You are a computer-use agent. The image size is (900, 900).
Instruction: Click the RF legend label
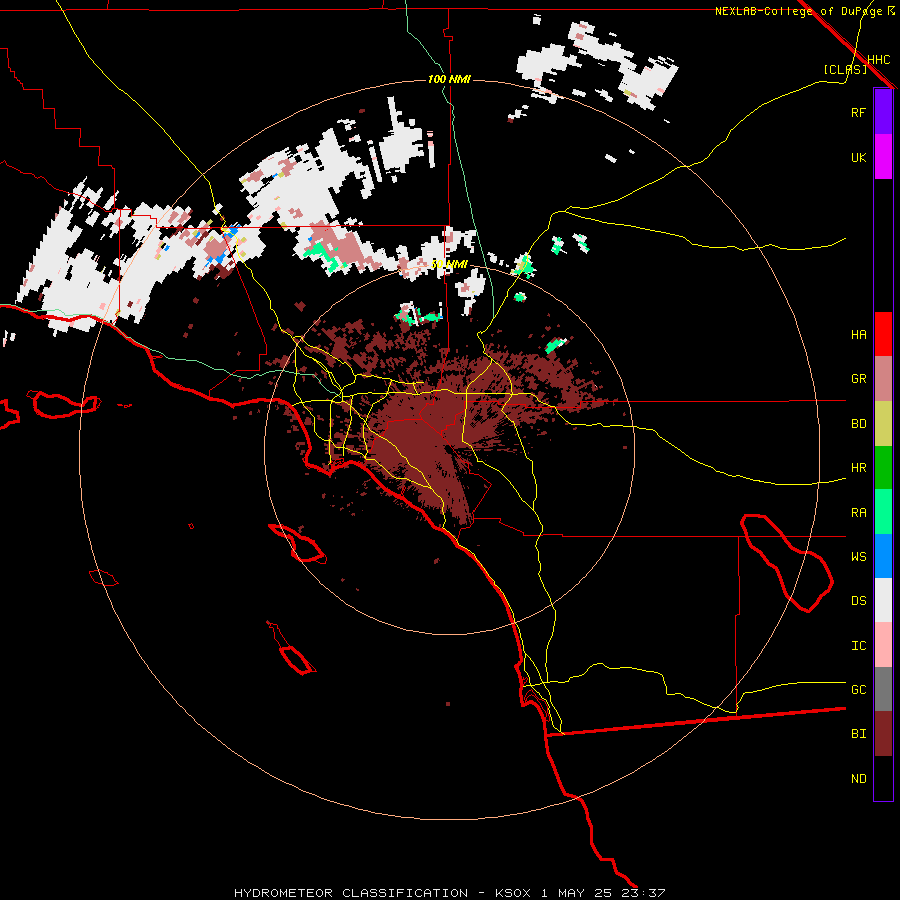(858, 112)
